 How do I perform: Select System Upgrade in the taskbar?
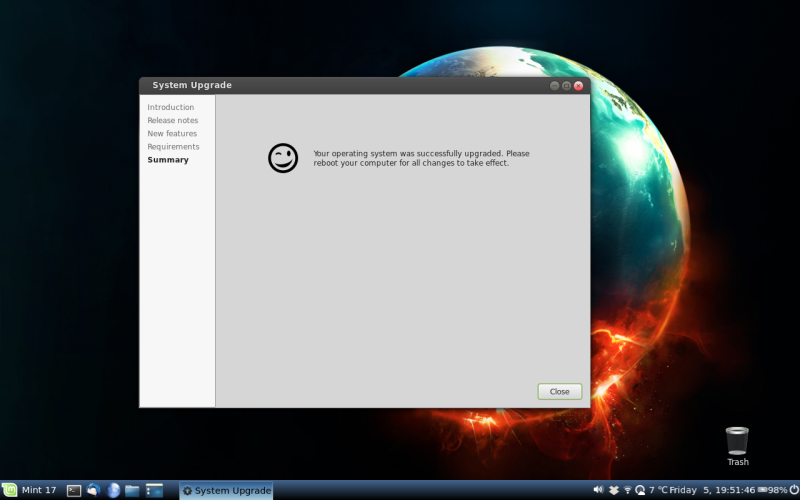coord(226,490)
